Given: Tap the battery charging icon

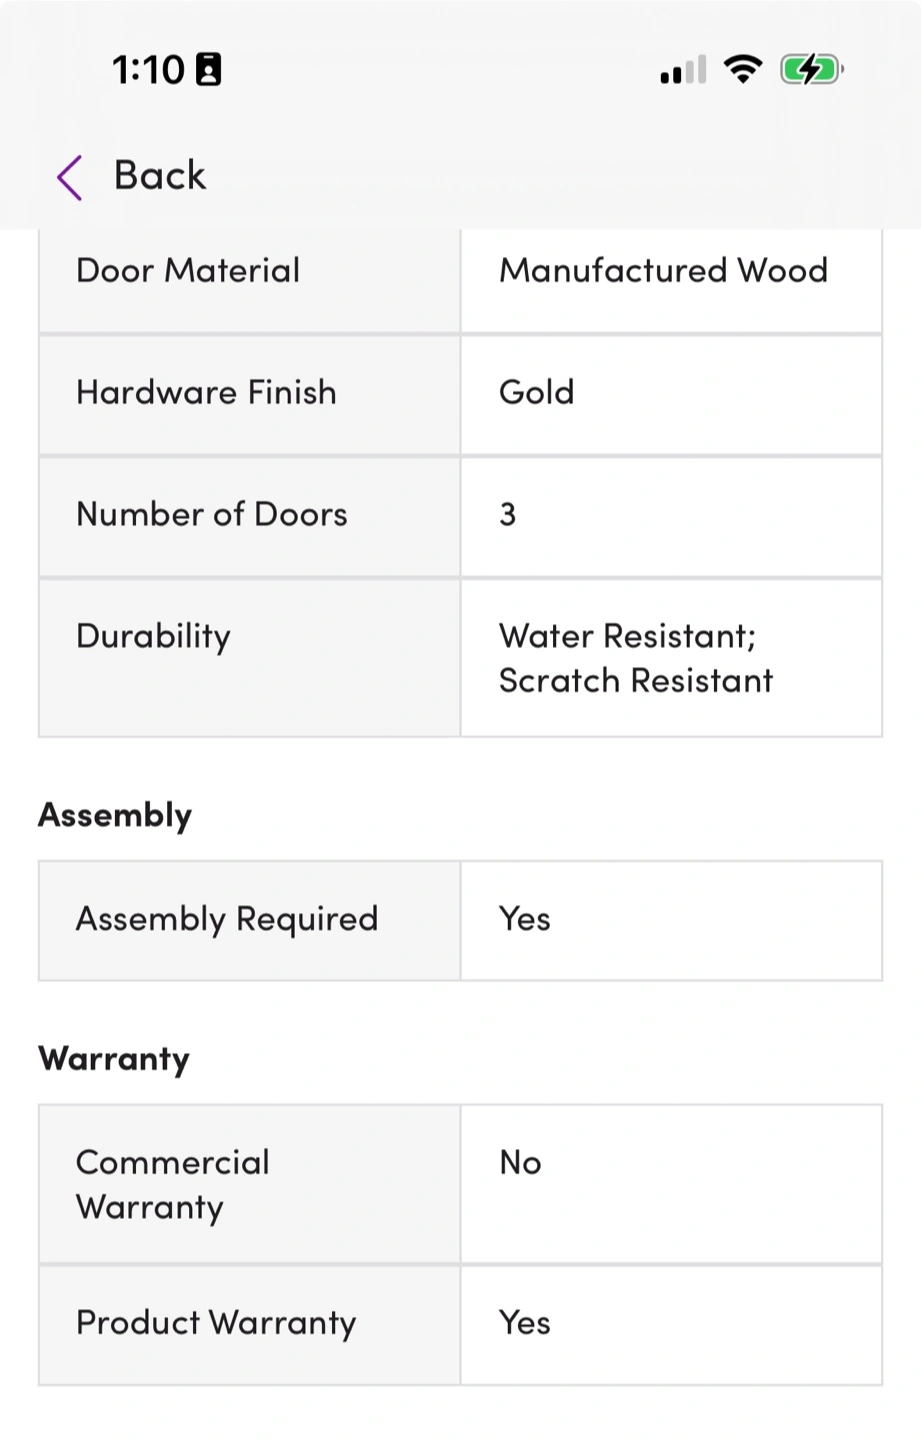Looking at the screenshot, I should (811, 70).
